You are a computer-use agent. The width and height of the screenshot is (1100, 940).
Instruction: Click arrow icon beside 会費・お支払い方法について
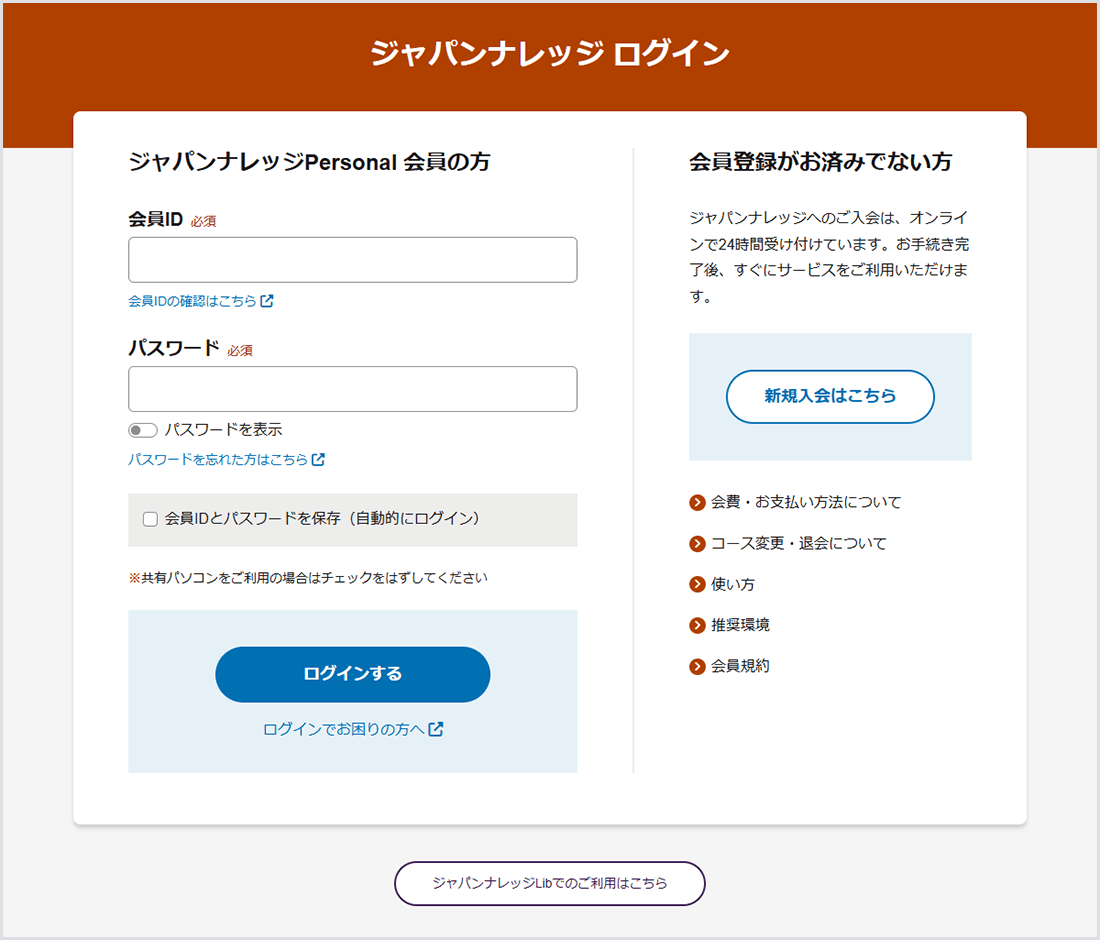697,502
